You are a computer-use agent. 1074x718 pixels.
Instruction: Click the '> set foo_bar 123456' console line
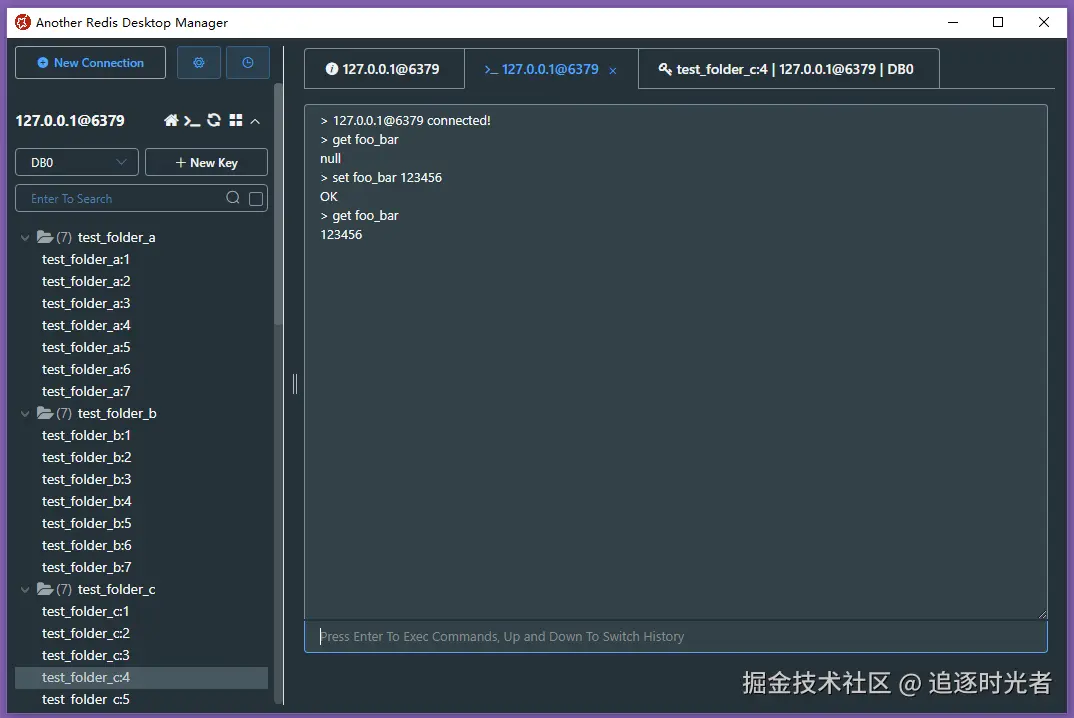381,177
